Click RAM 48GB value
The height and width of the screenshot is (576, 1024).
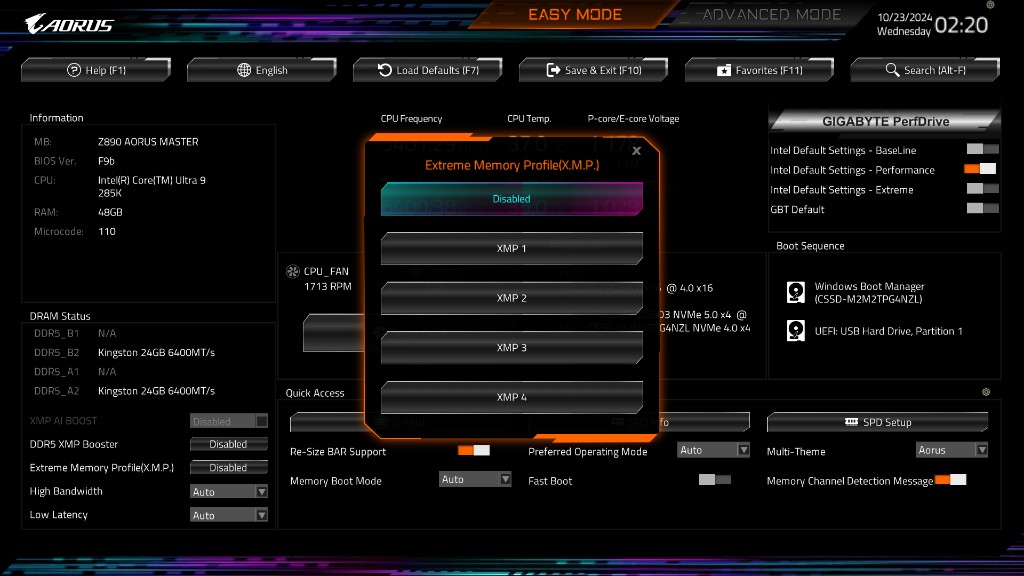click(110, 212)
